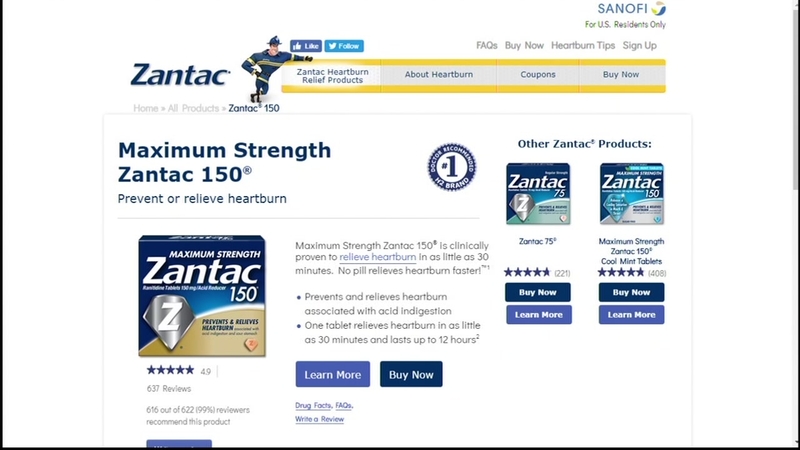The height and width of the screenshot is (450, 800).
Task: Go to All Products breadcrumb
Action: (x=193, y=108)
